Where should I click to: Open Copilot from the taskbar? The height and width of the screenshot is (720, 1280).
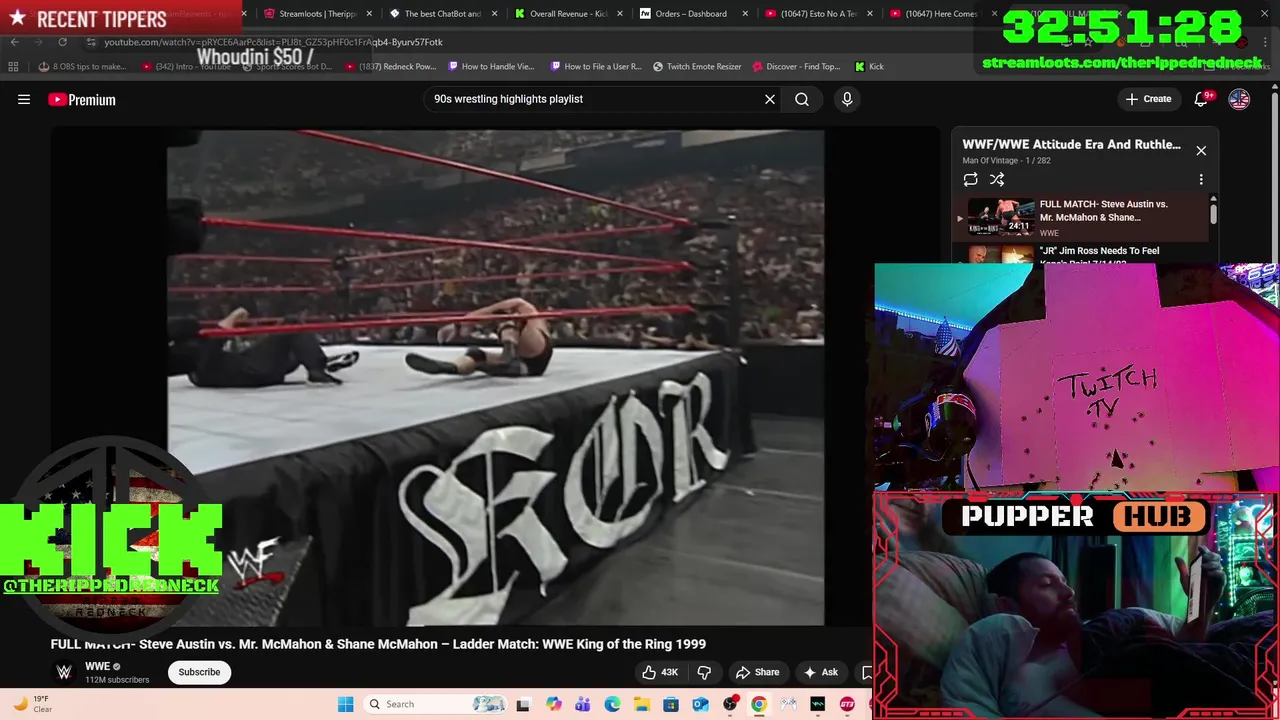coord(554,704)
